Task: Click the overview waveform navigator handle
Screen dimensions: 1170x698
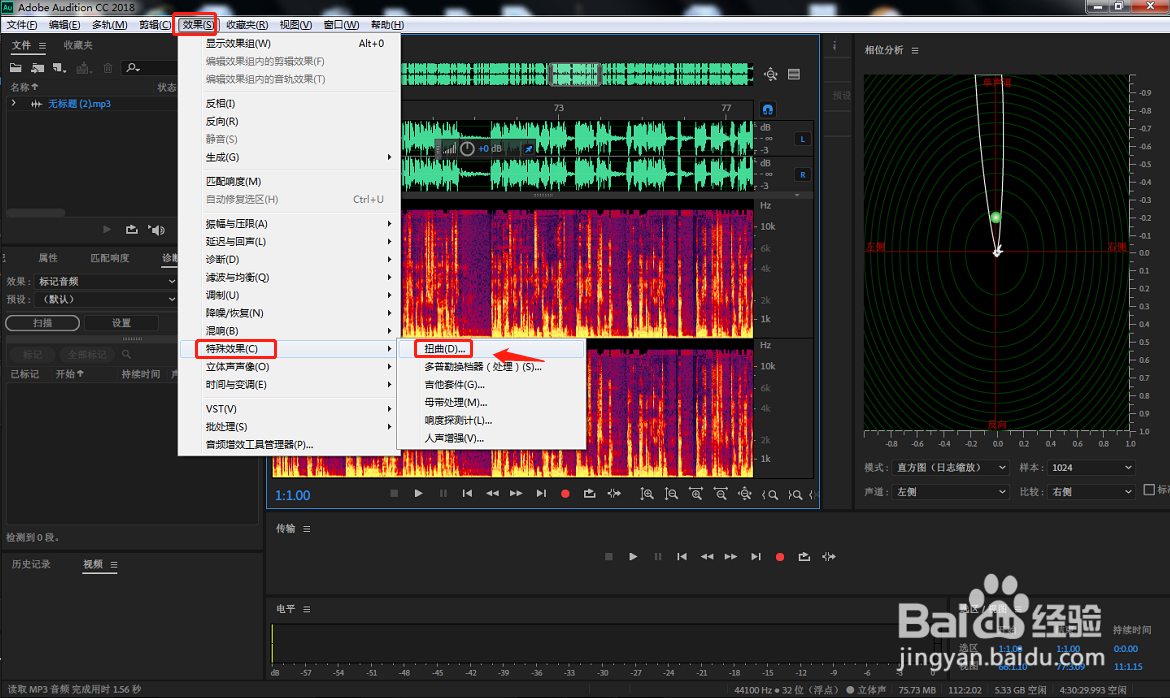Action: [x=575, y=74]
